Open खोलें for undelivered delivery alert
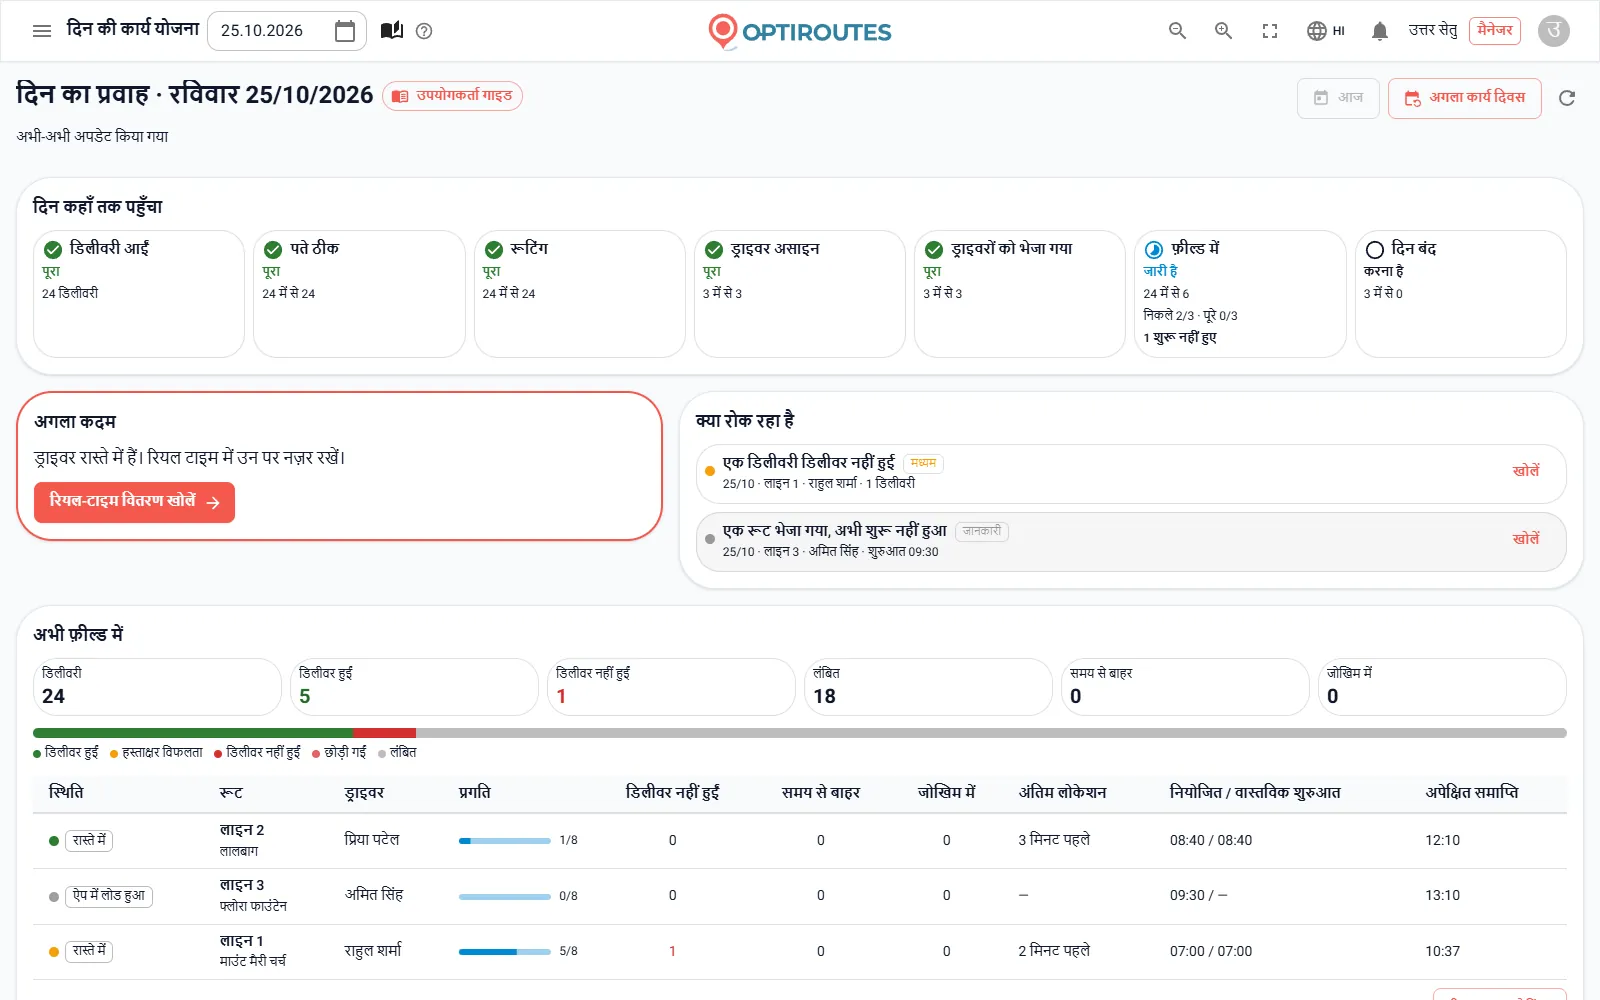Image resolution: width=1600 pixels, height=1000 pixels. 1526,471
